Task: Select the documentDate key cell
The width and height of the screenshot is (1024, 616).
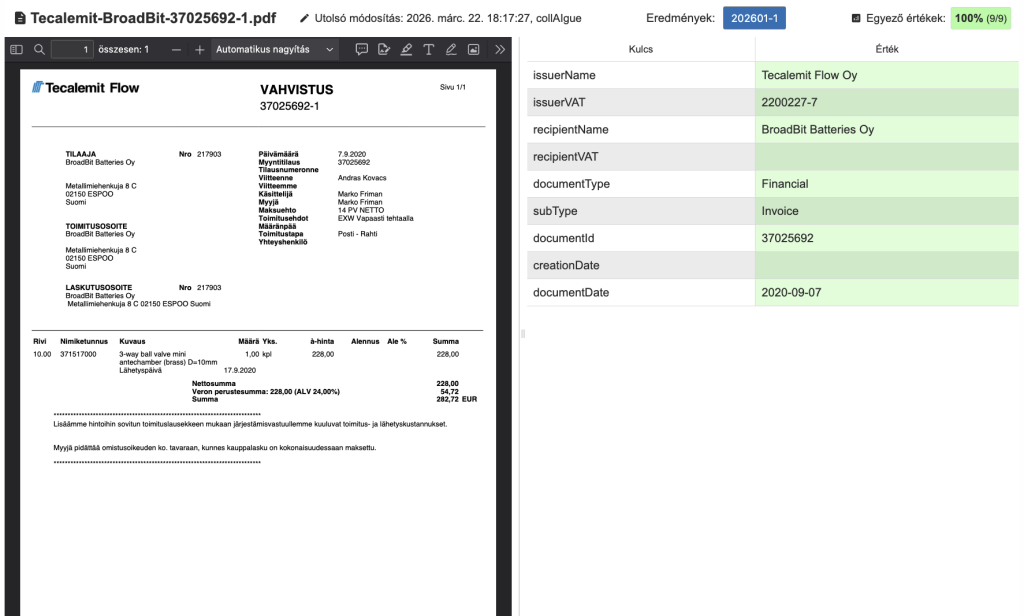Action: point(641,293)
